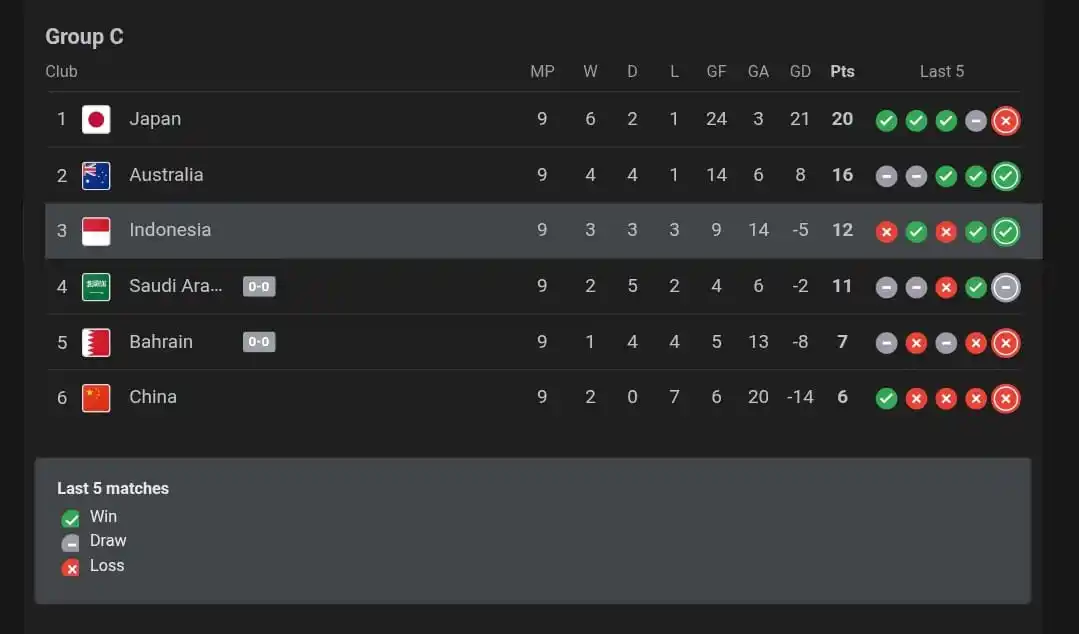Select the Indonesia team row name
This screenshot has width=1079, height=634.
[x=170, y=230]
